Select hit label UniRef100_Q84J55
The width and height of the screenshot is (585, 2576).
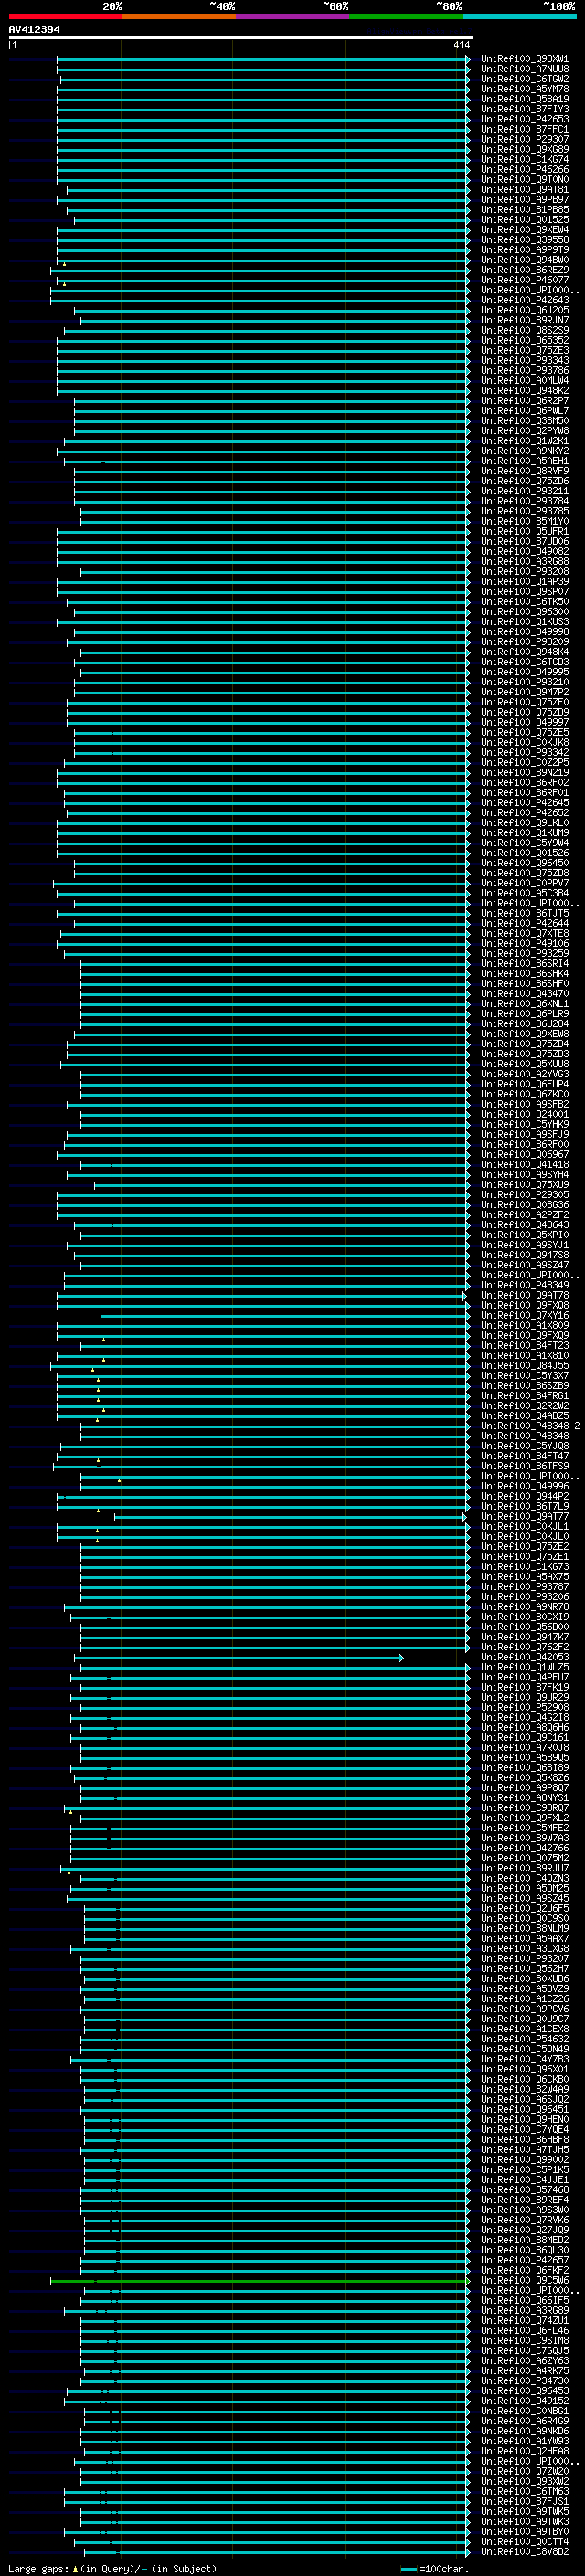525,1365
